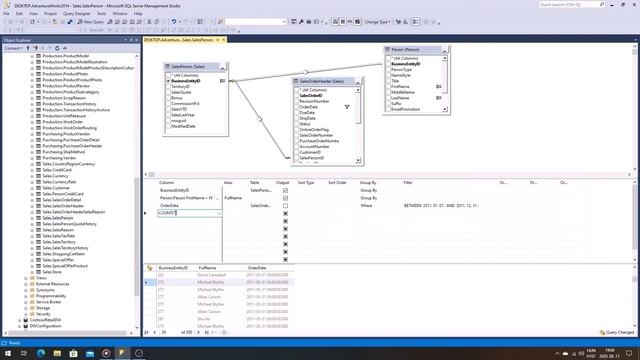
Task: Show the Criteria pane via its toolbar icon
Action: click(343, 22)
